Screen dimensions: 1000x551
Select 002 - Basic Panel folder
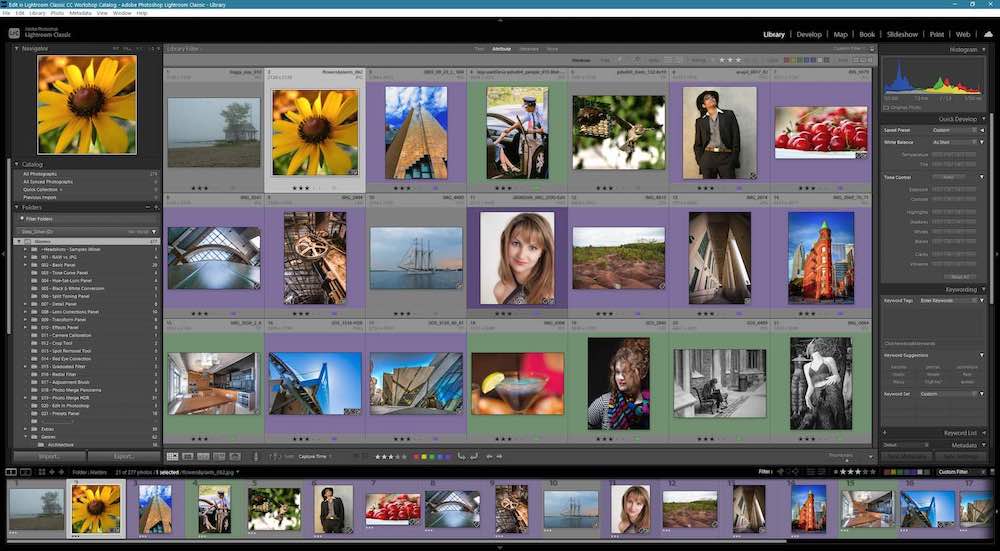58,265
